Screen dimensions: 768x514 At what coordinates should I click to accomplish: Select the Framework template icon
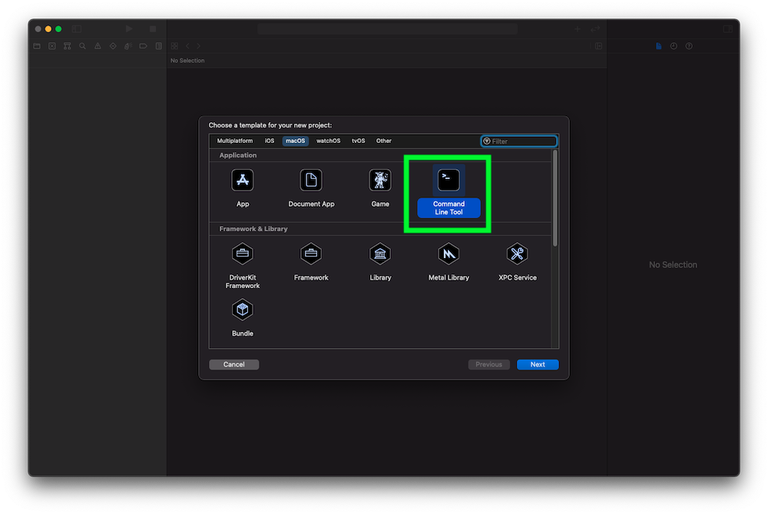click(x=311, y=254)
